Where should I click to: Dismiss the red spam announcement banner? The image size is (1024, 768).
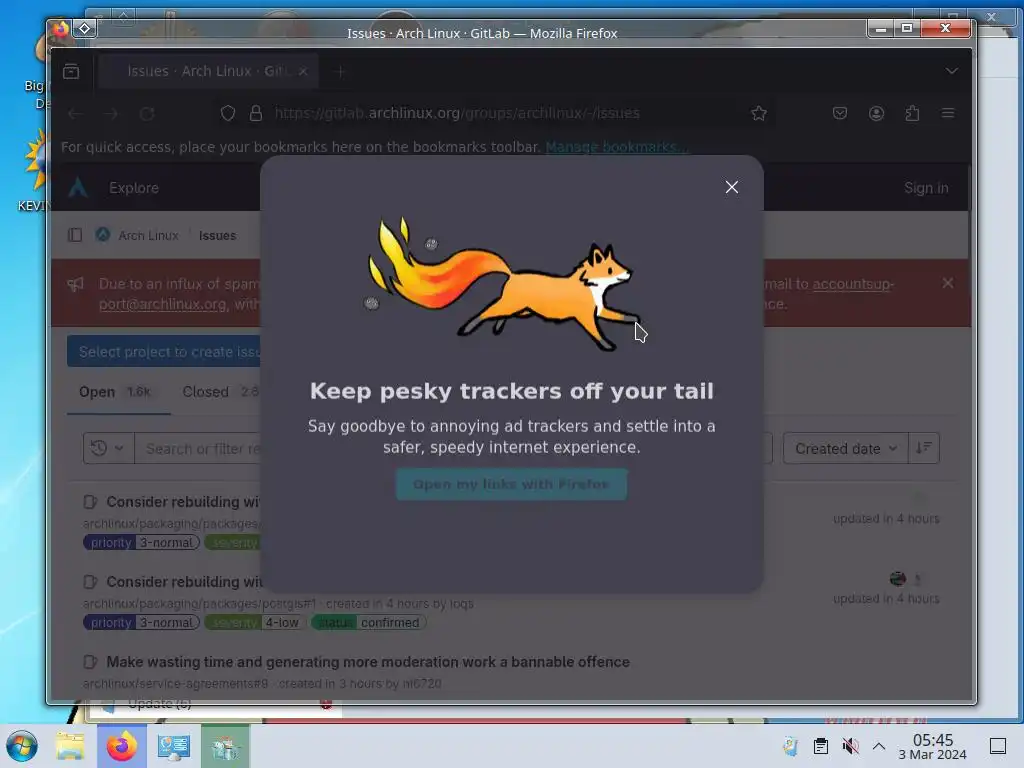(x=948, y=283)
